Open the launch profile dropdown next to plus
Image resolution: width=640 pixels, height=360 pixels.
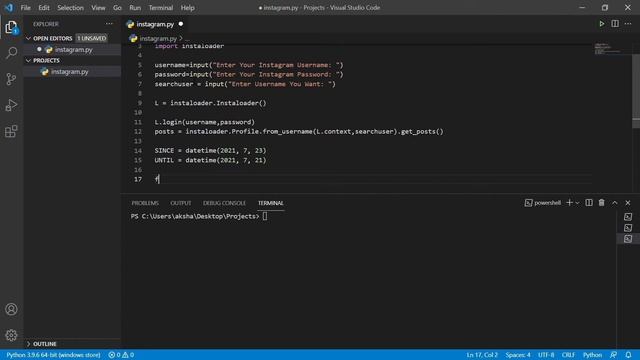coord(578,203)
